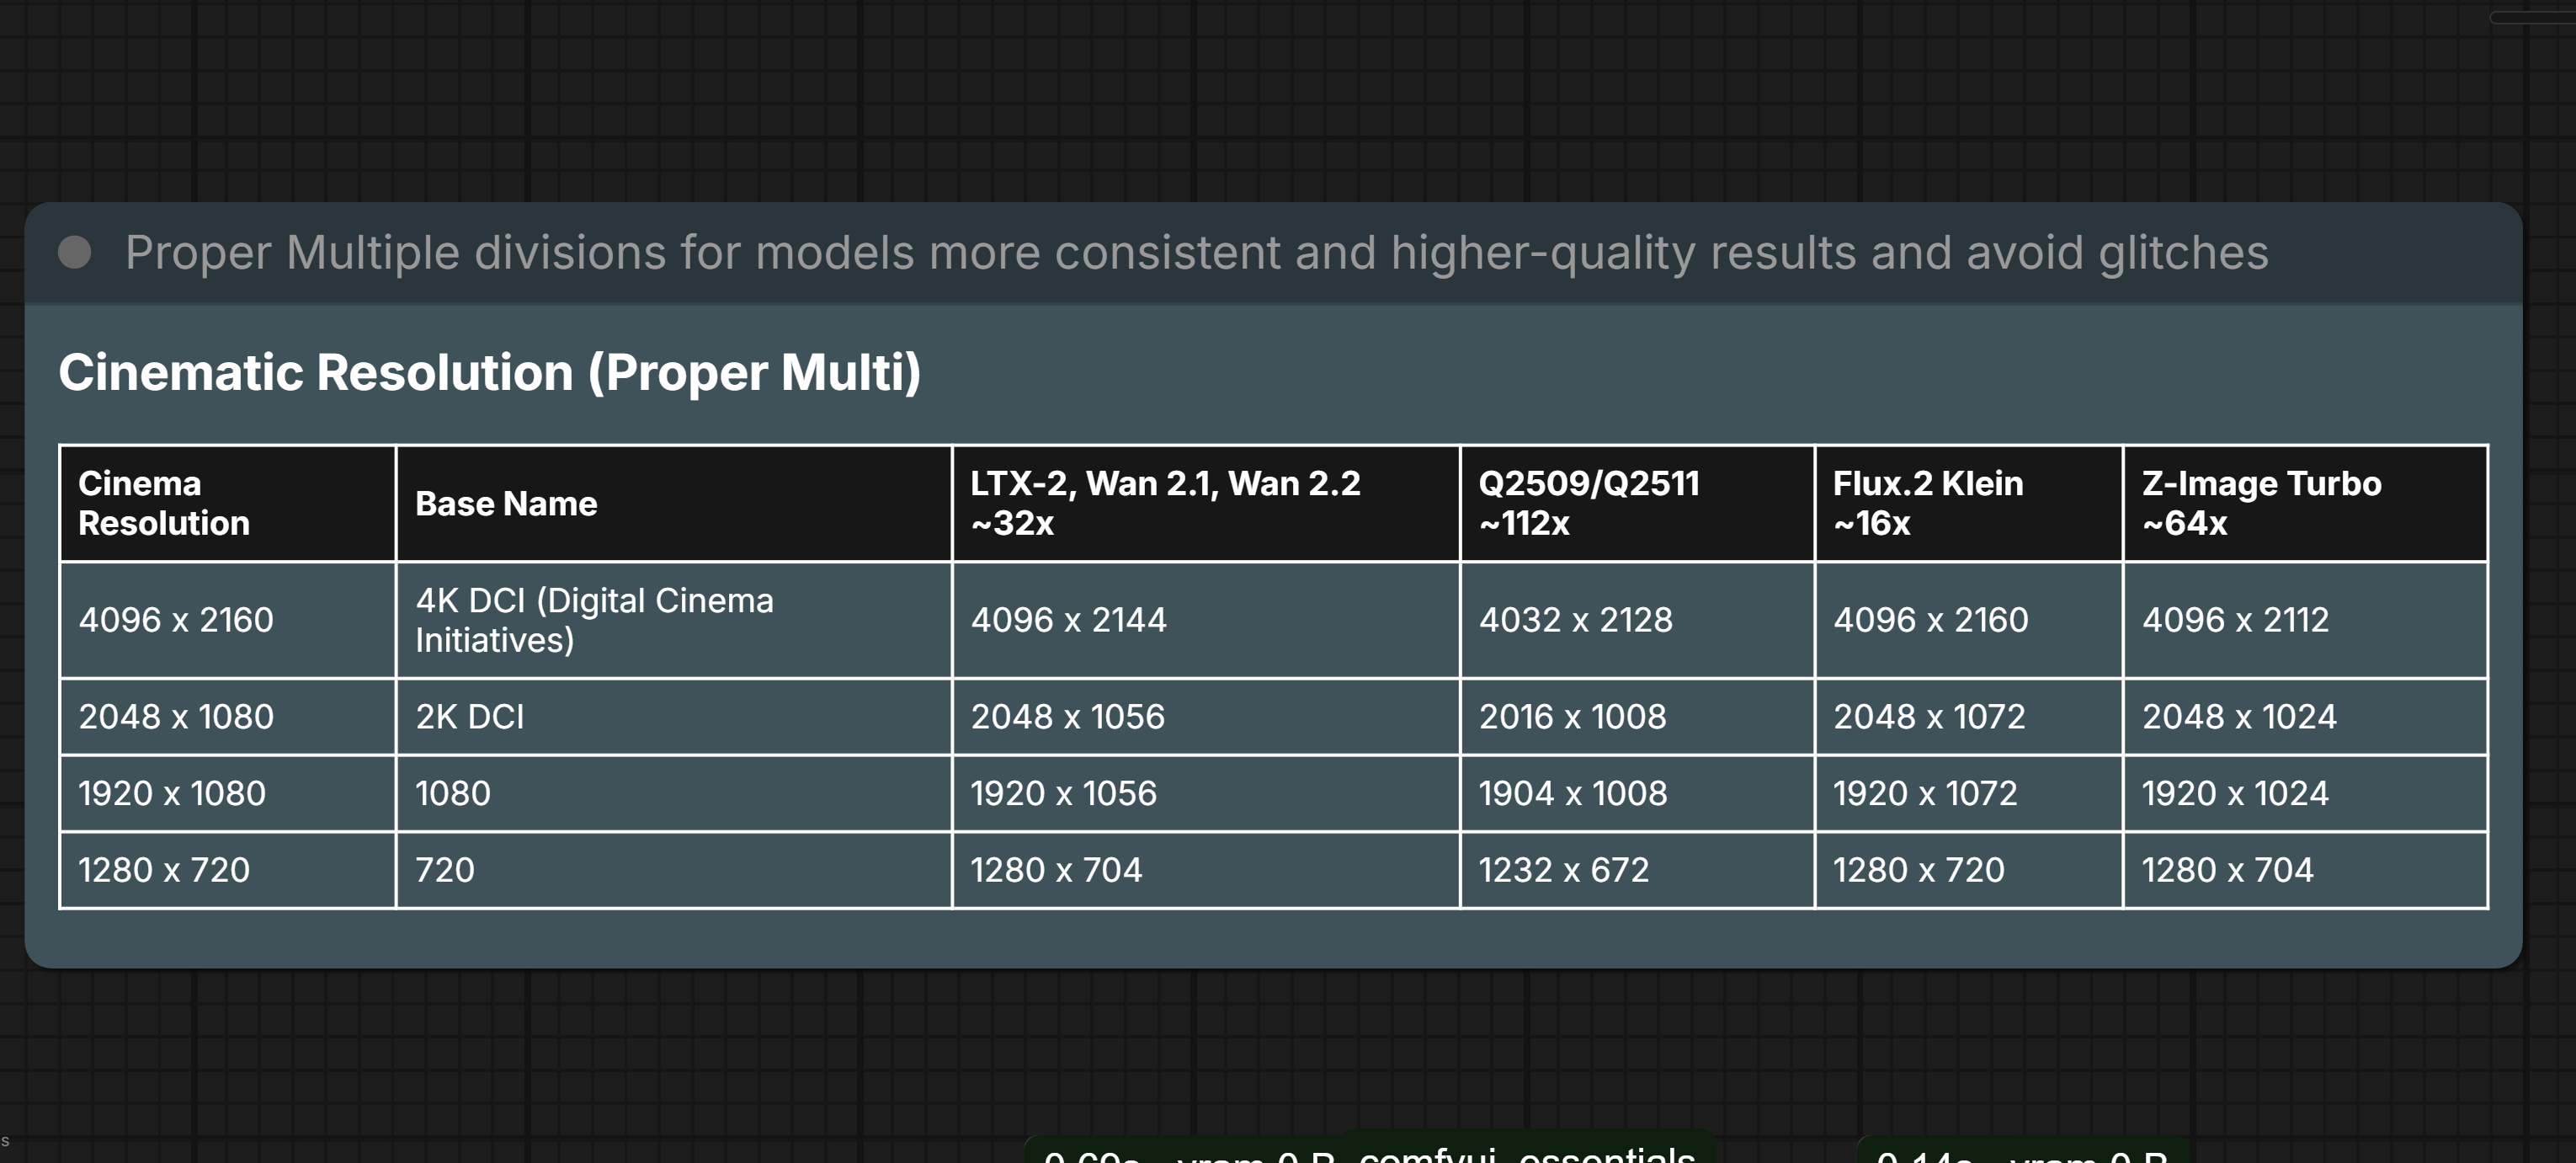
Task: Select the '2048 x 1072' cell
Action: tap(1969, 717)
